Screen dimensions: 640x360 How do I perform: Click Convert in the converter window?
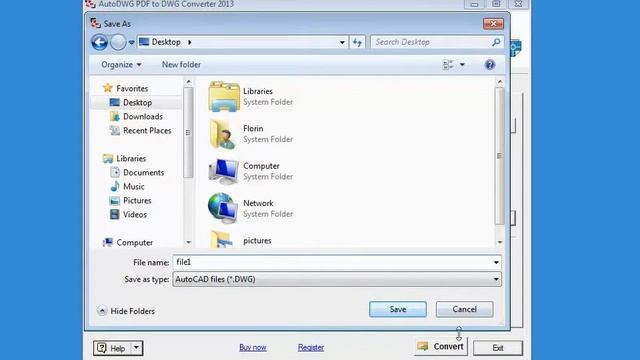click(440, 347)
